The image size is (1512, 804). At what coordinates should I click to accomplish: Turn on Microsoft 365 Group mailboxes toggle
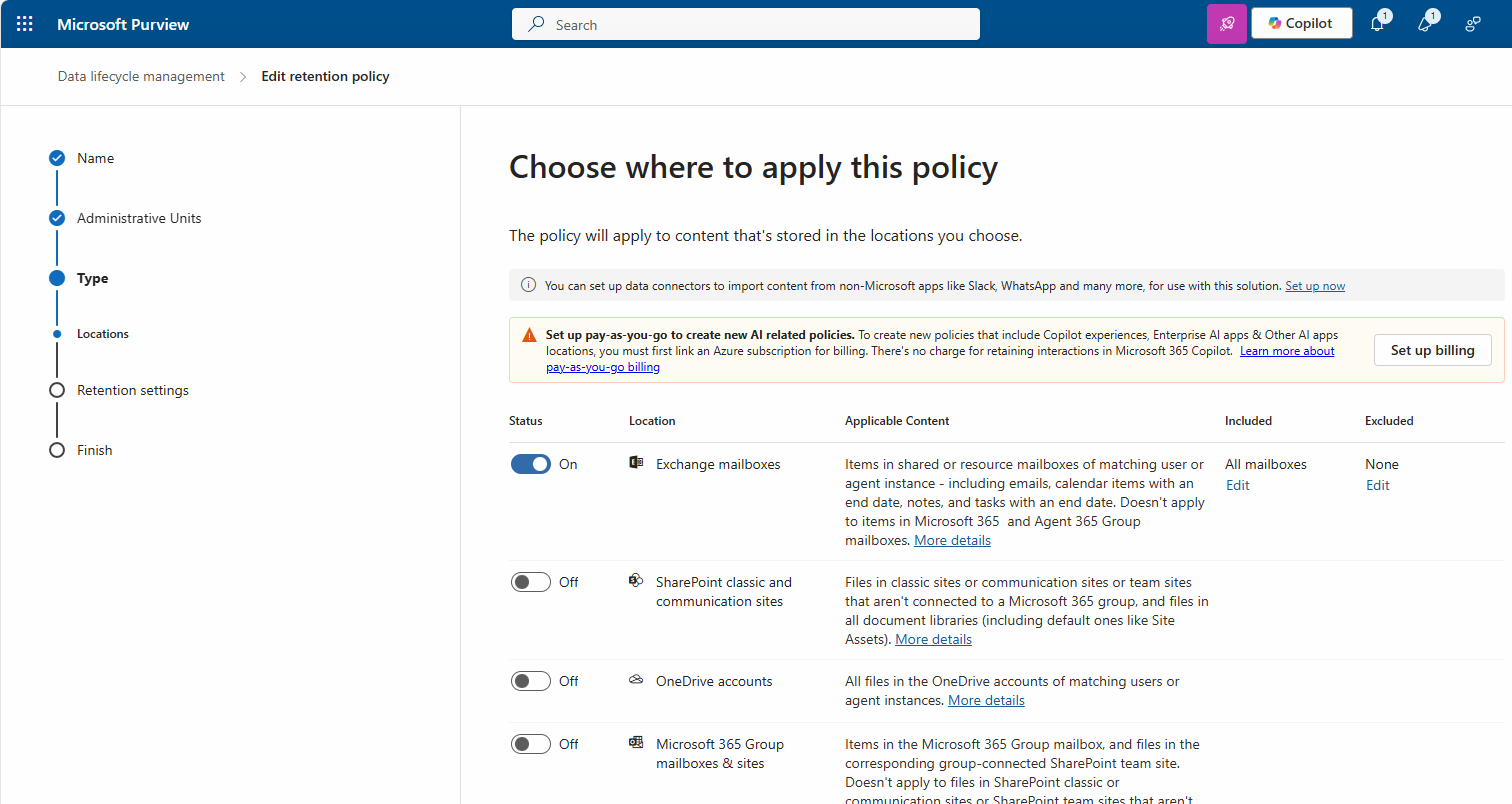click(x=530, y=744)
